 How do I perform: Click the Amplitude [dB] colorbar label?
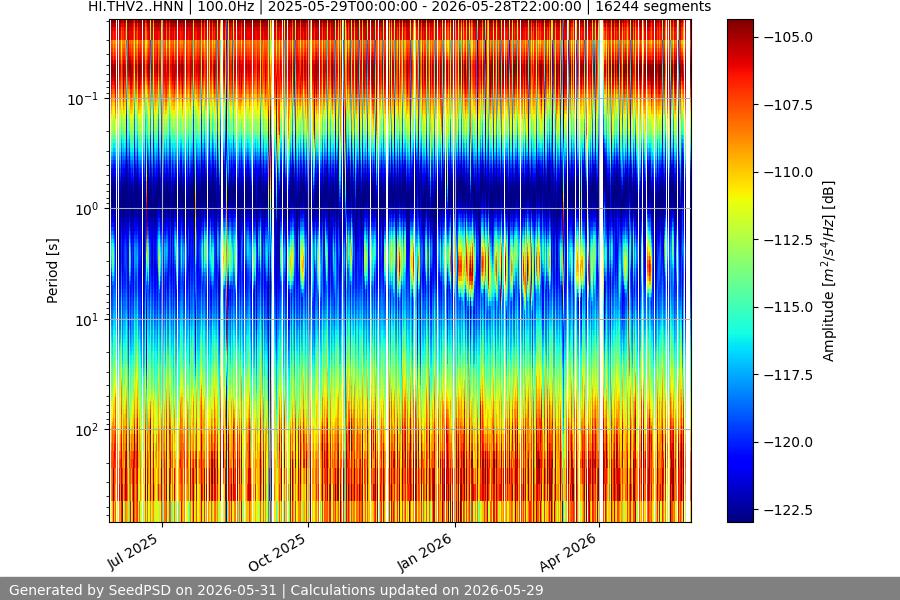point(828,271)
